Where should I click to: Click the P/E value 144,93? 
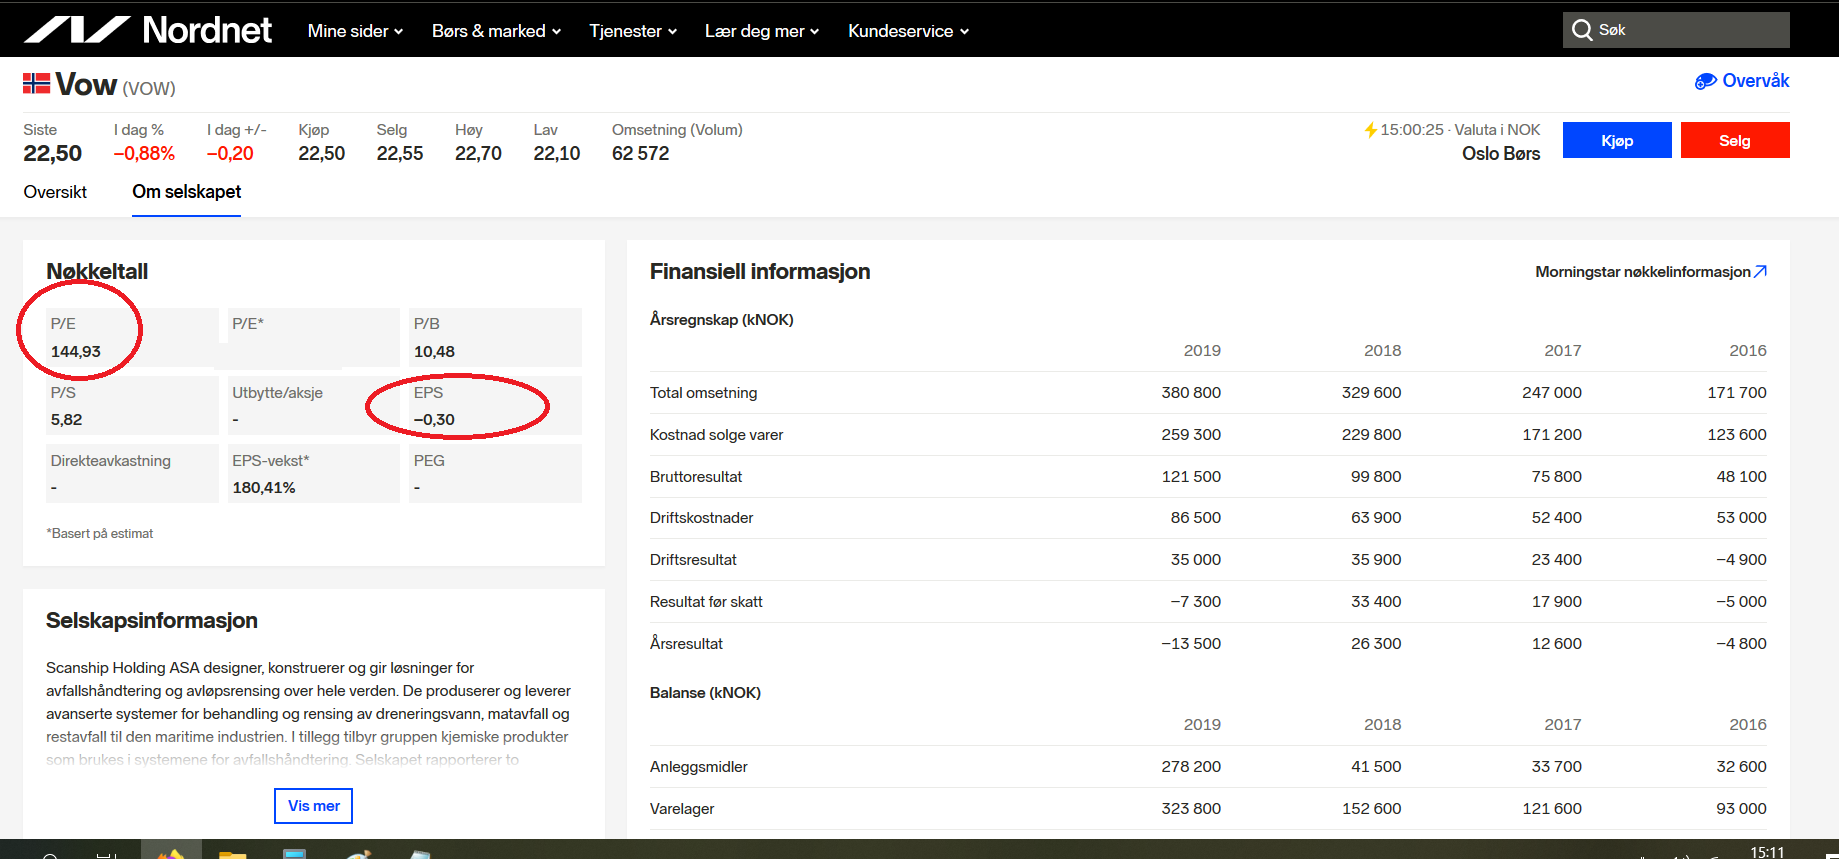click(x=76, y=352)
